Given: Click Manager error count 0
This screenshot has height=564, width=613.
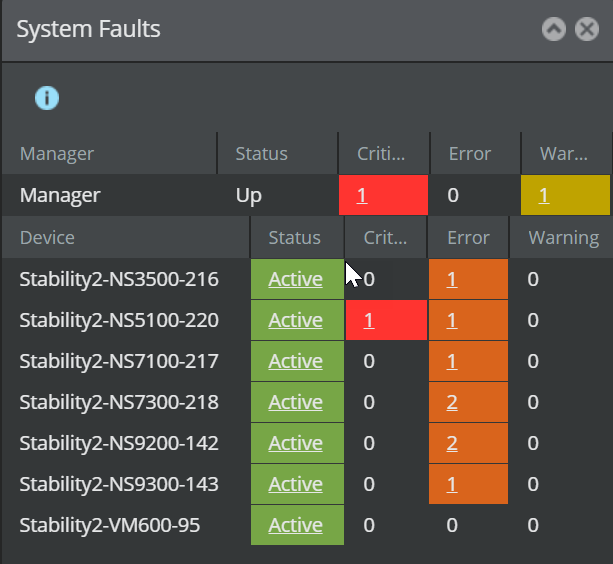Looking at the screenshot, I should tap(453, 195).
